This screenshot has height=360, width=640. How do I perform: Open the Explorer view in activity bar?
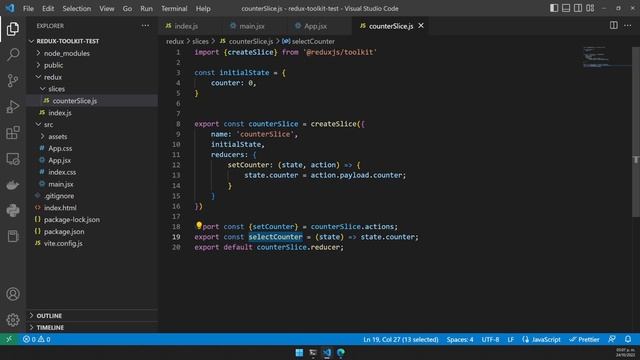pos(13,29)
